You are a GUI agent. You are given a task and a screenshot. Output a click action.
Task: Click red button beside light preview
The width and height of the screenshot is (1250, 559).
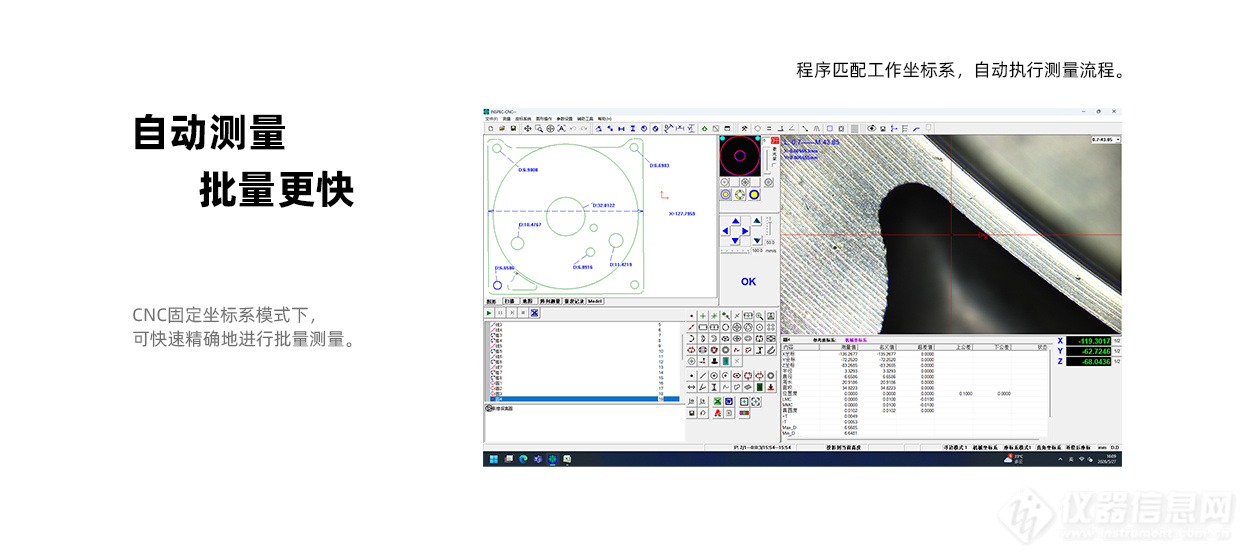[775, 140]
